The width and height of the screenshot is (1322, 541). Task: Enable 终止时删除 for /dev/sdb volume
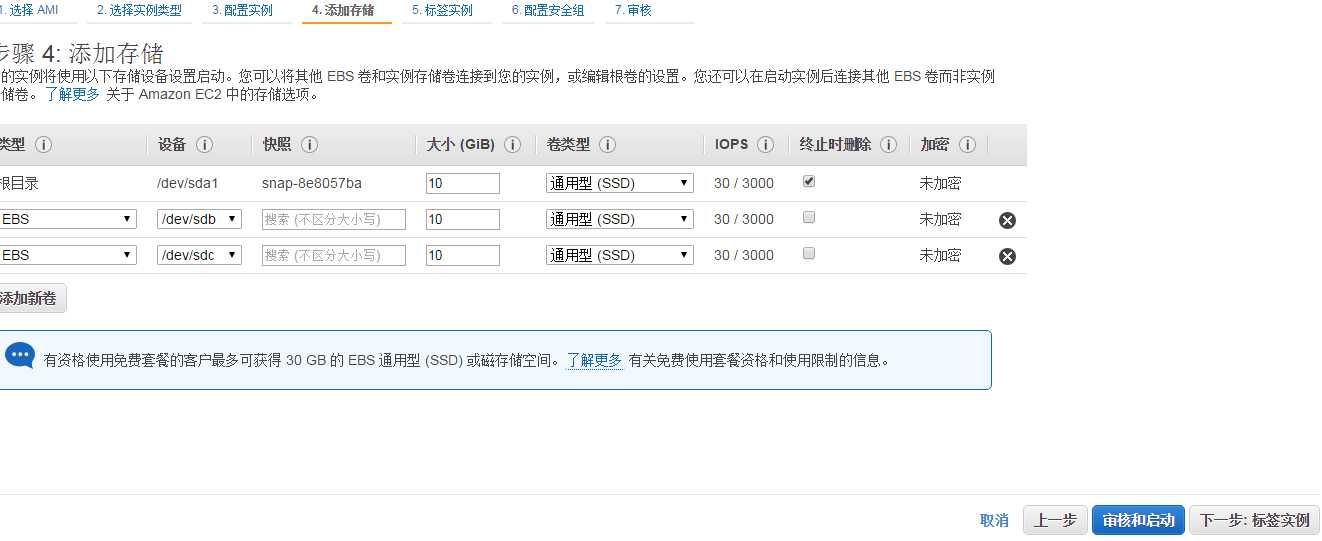click(809, 217)
